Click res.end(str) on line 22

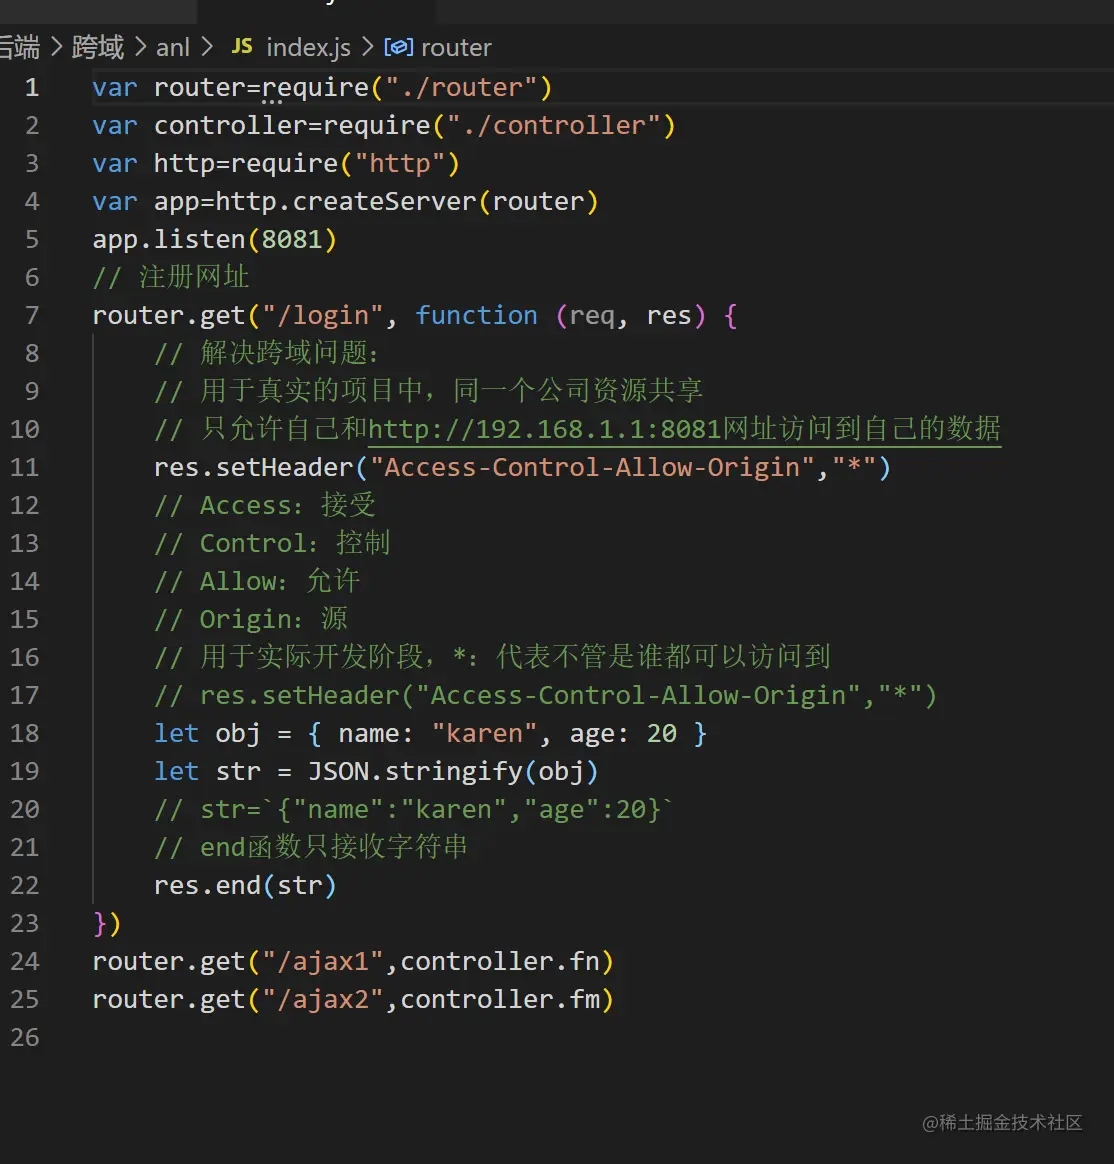[245, 885]
